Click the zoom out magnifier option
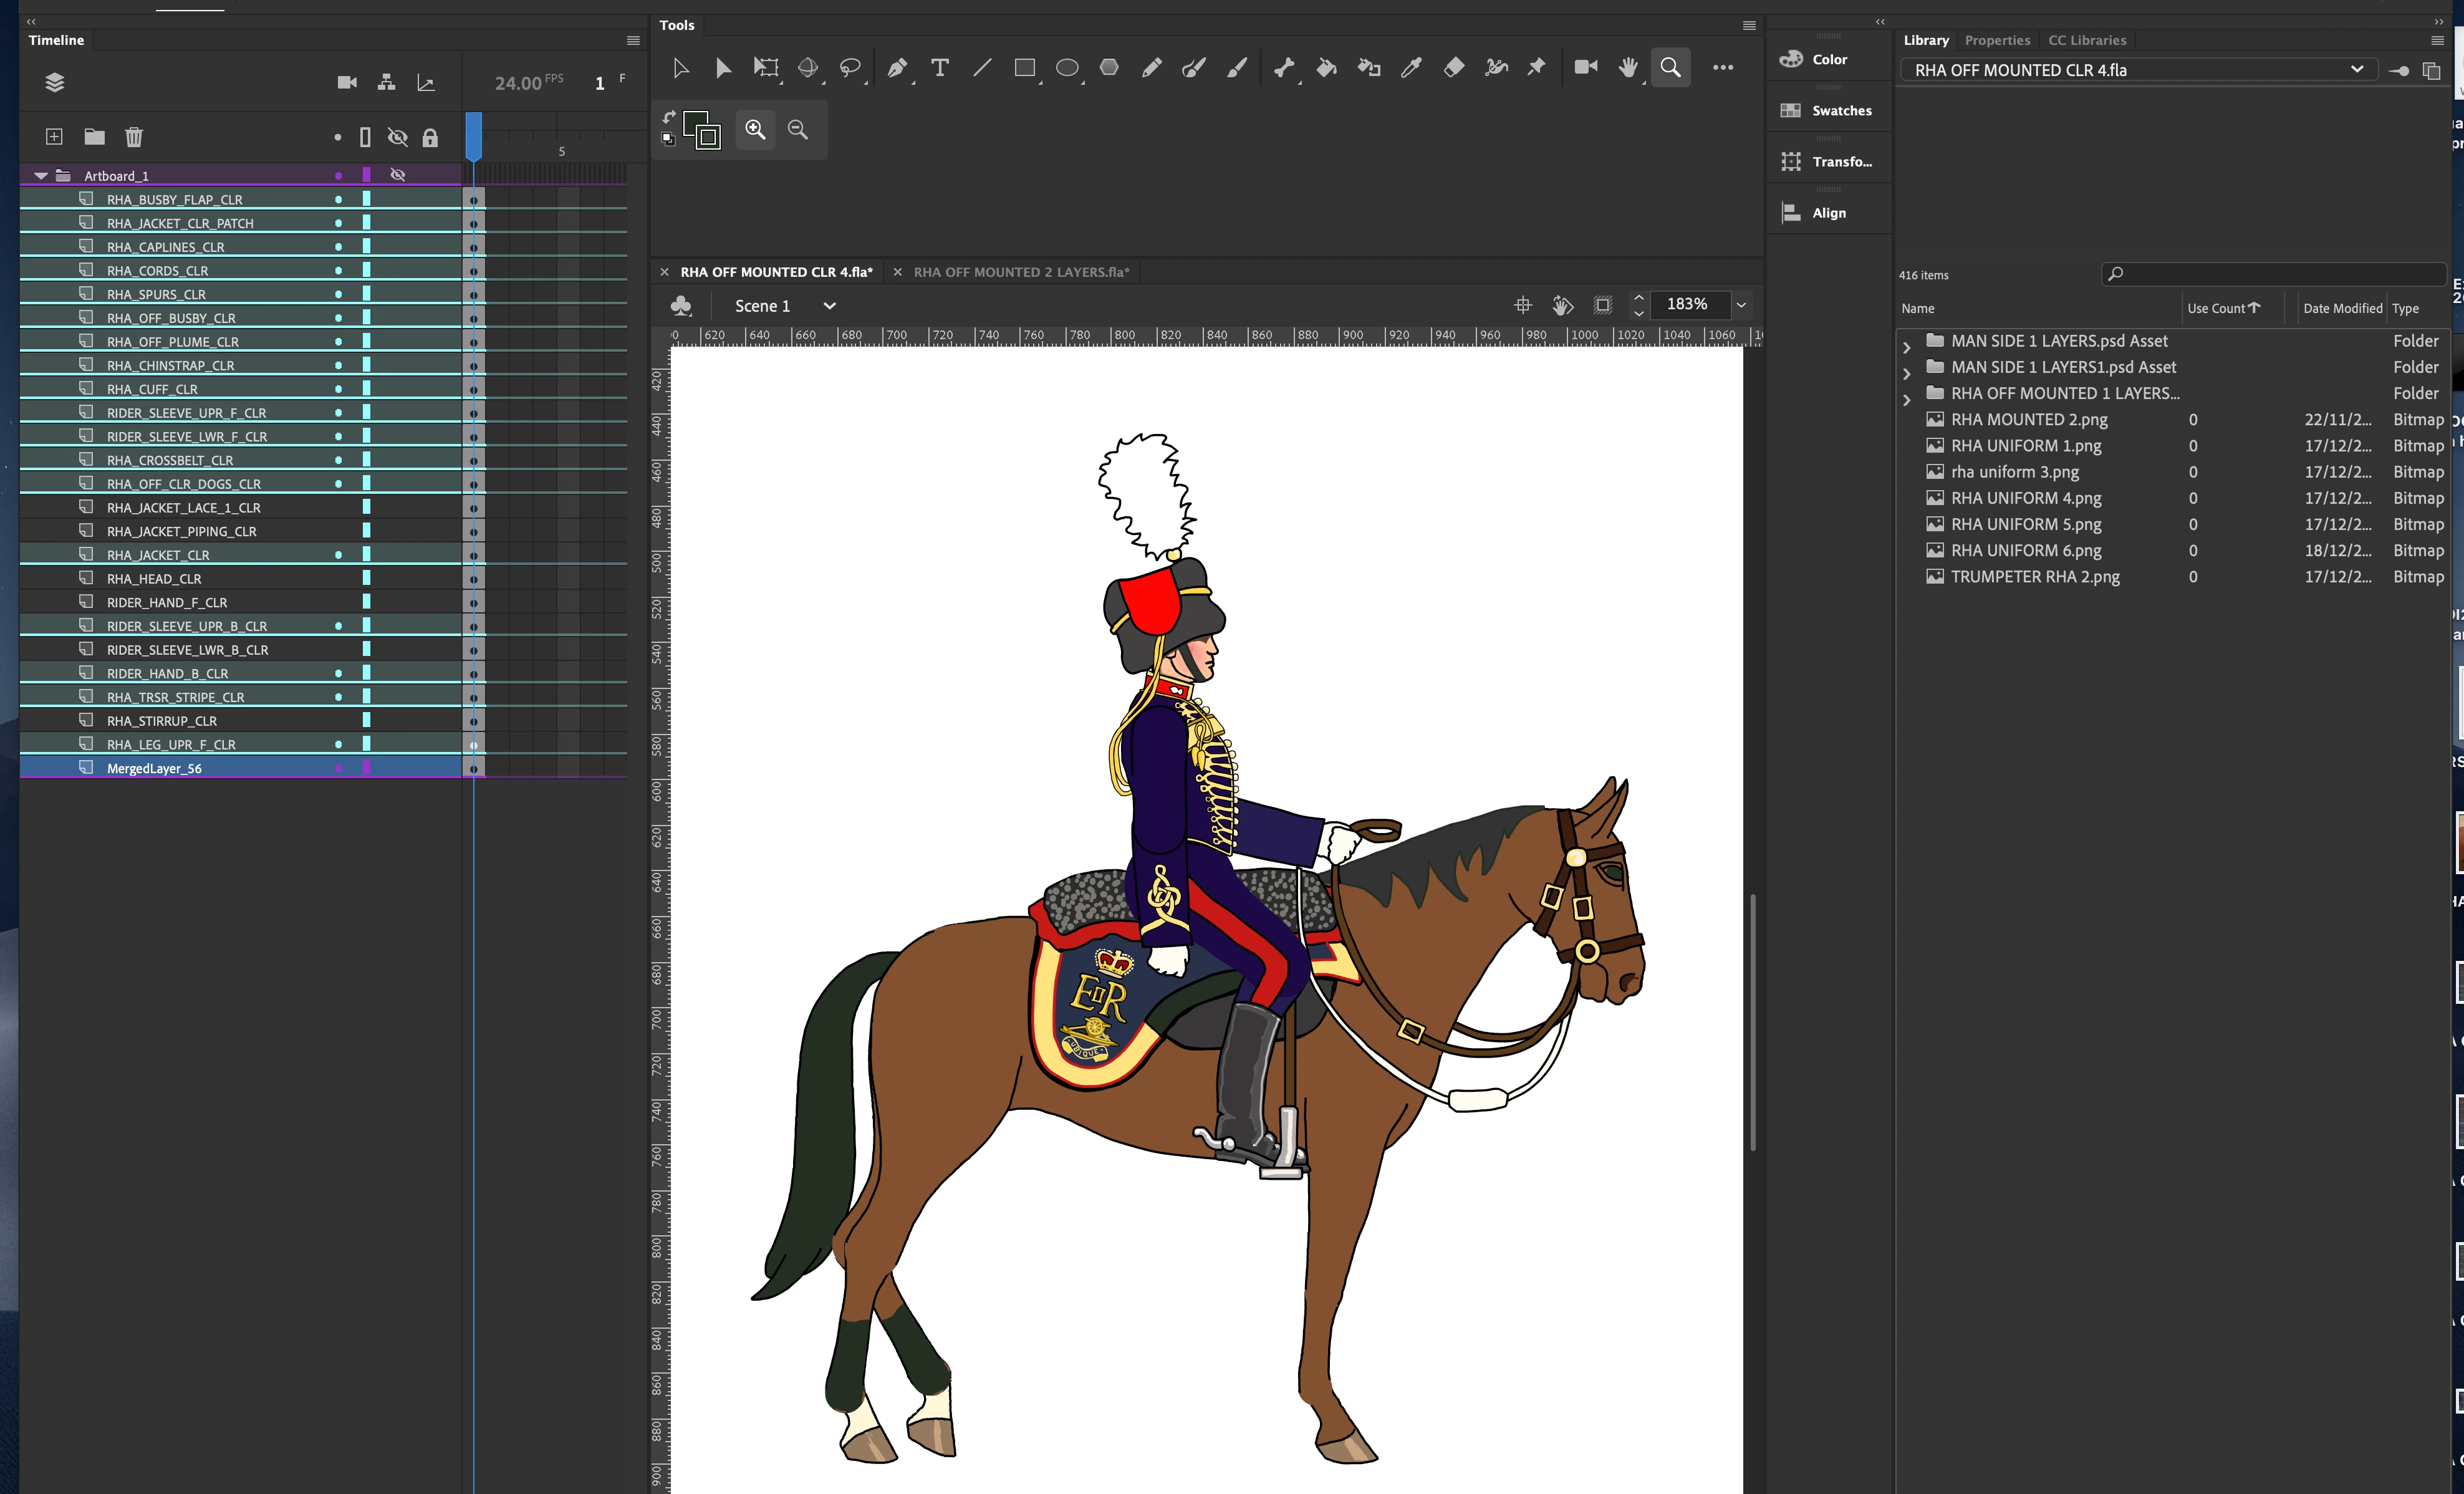Screen dimensions: 2464x1494 point(798,130)
